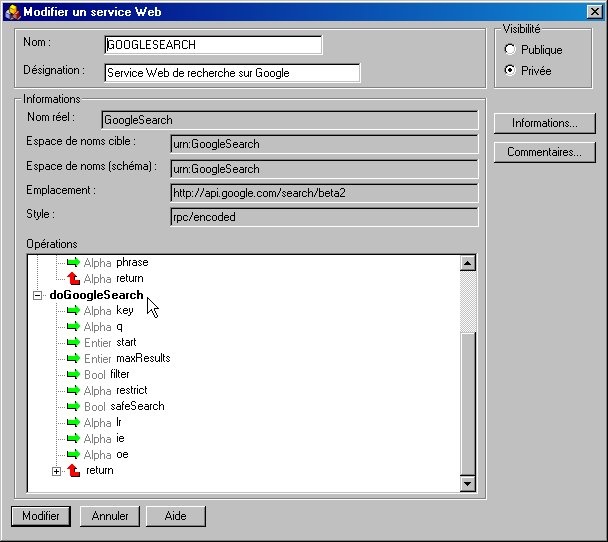Screen dimensions: 608x542
Task: Click the Modifier button
Action: click(41, 516)
